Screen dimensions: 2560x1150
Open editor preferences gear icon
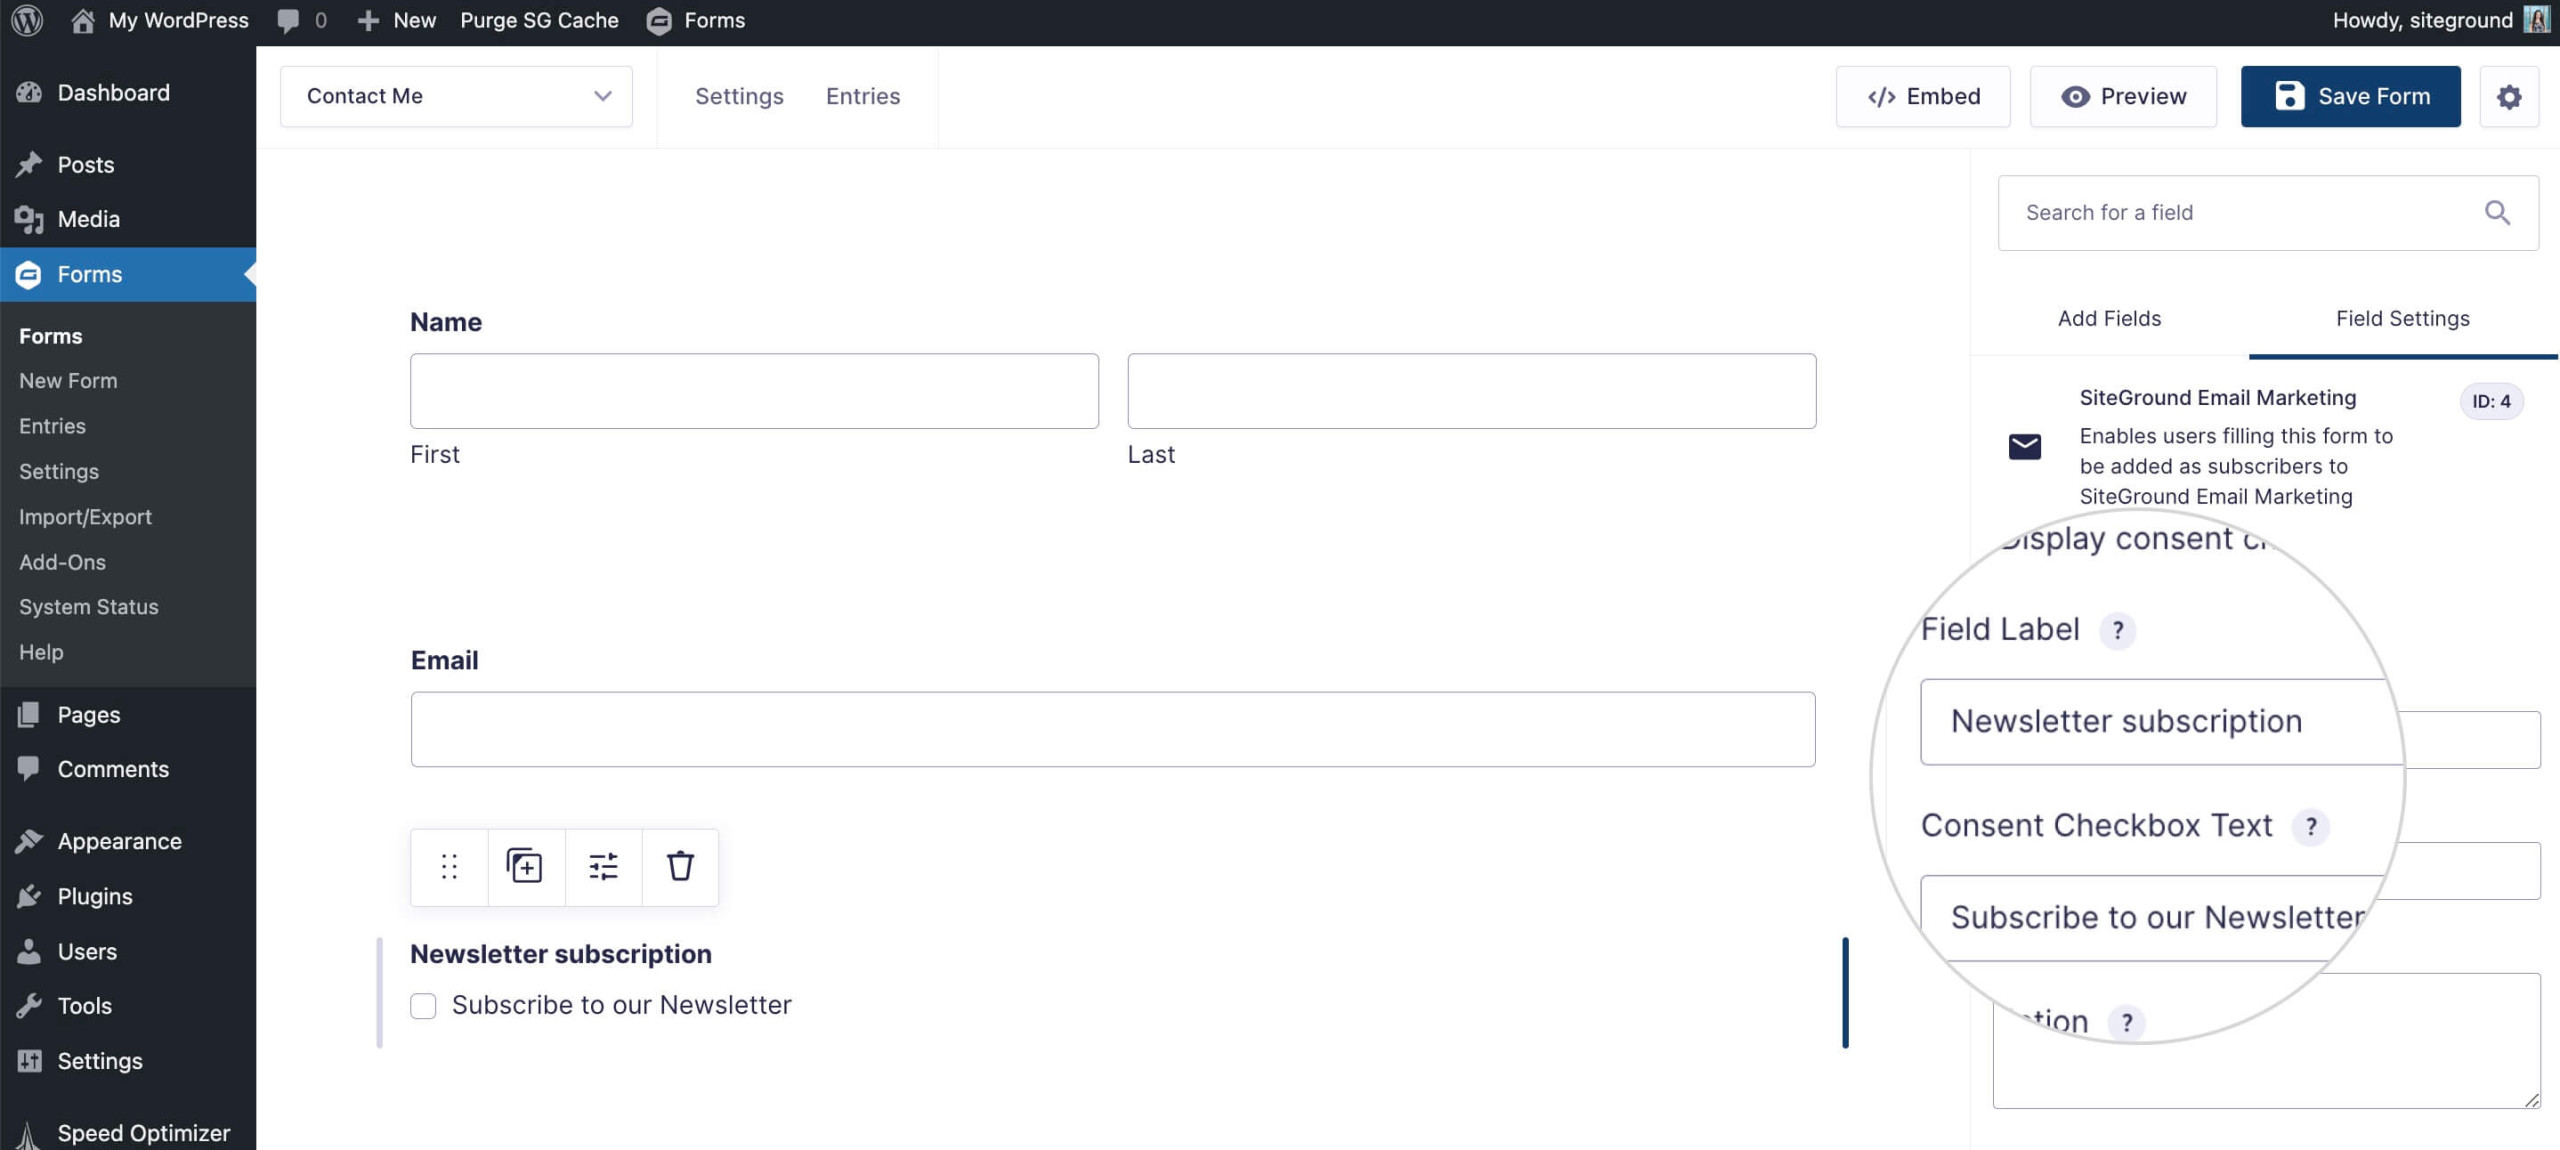click(2509, 97)
